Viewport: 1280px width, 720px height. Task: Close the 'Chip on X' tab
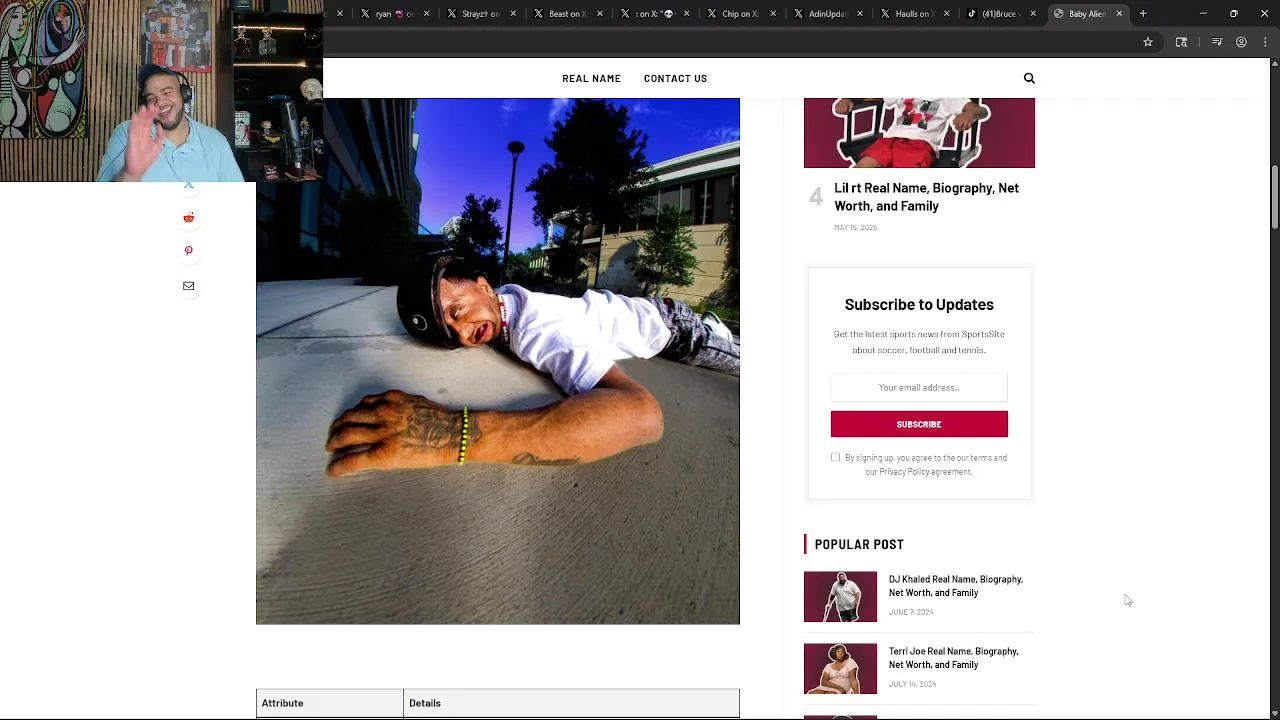click(773, 14)
